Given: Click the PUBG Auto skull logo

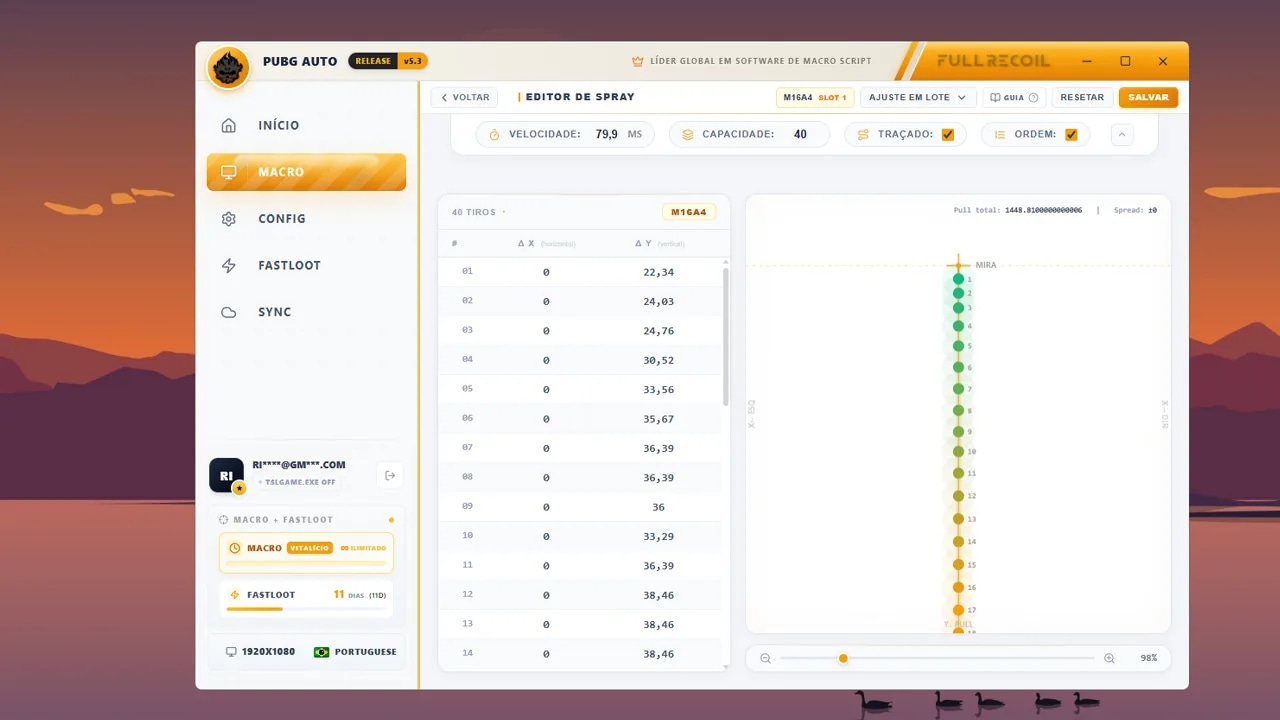Looking at the screenshot, I should (229, 68).
